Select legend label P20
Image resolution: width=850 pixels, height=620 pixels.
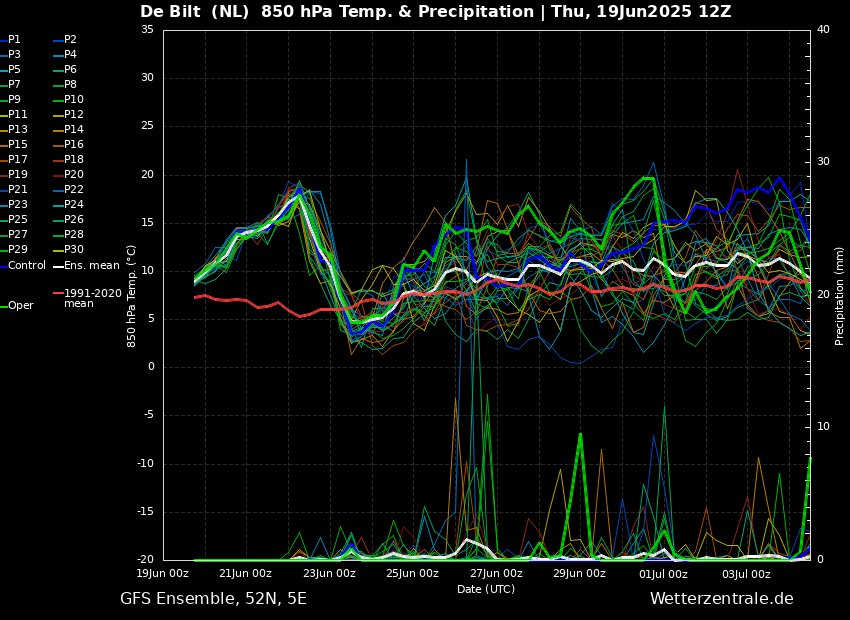pyautogui.click(x=74, y=175)
